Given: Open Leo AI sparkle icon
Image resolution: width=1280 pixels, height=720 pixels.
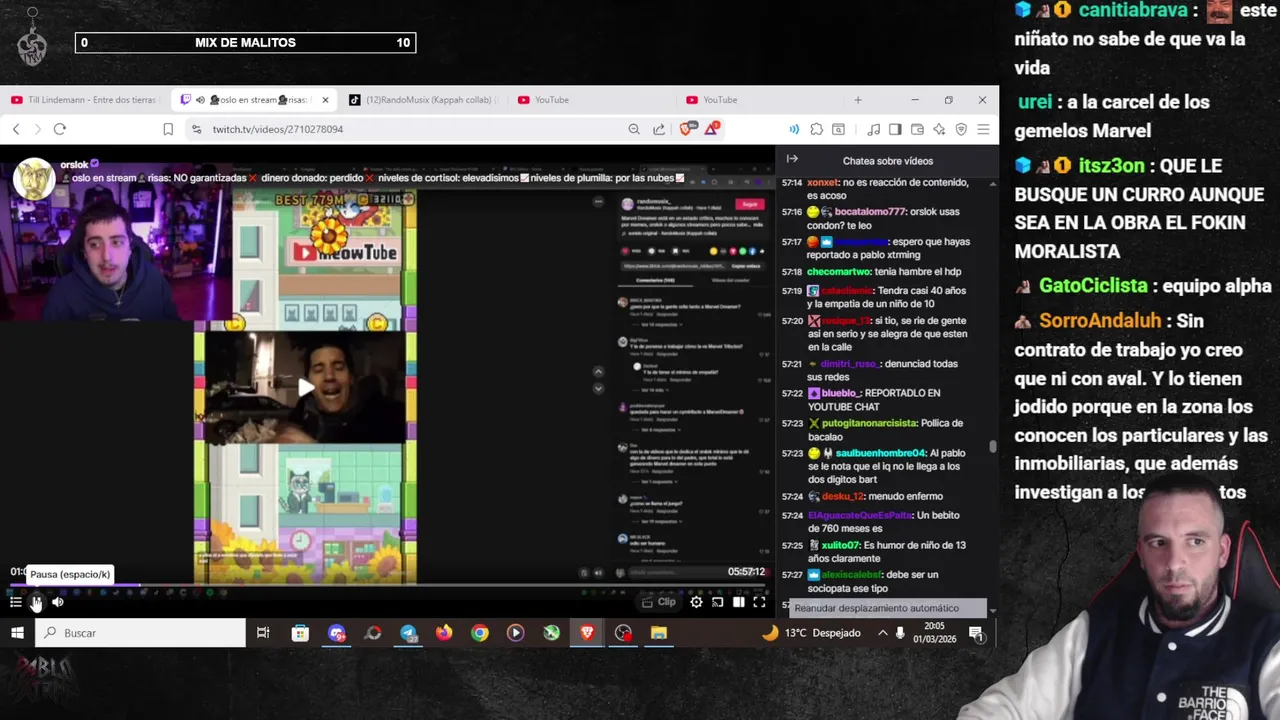Looking at the screenshot, I should click(x=939, y=129).
